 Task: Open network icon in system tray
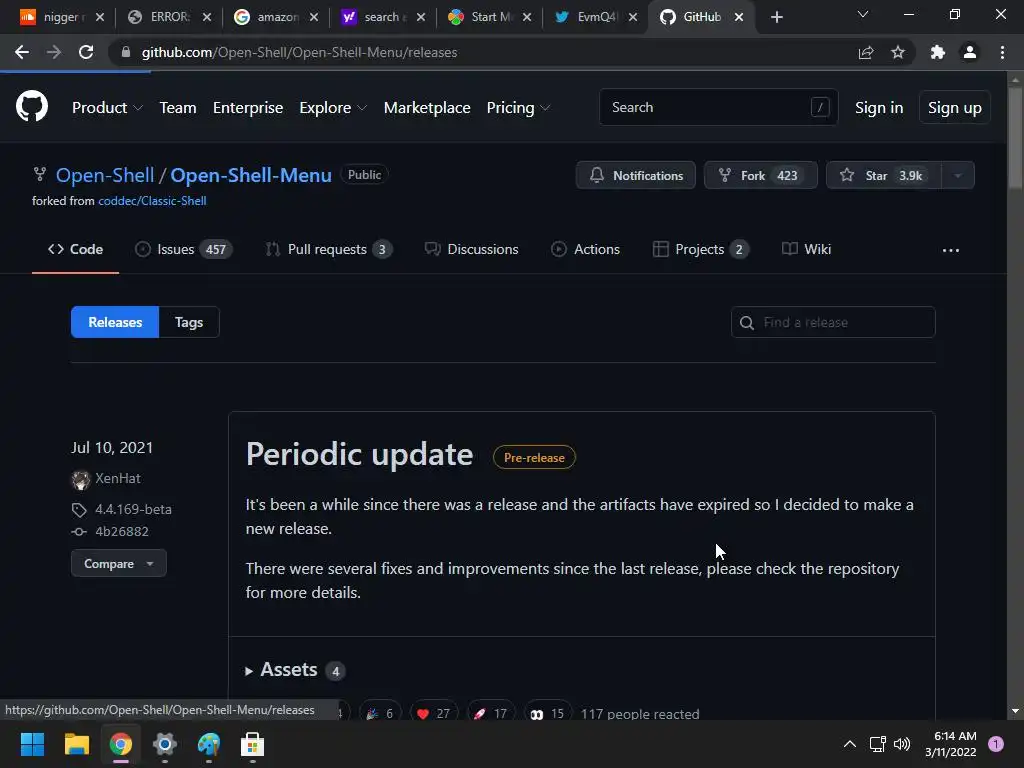(878, 744)
